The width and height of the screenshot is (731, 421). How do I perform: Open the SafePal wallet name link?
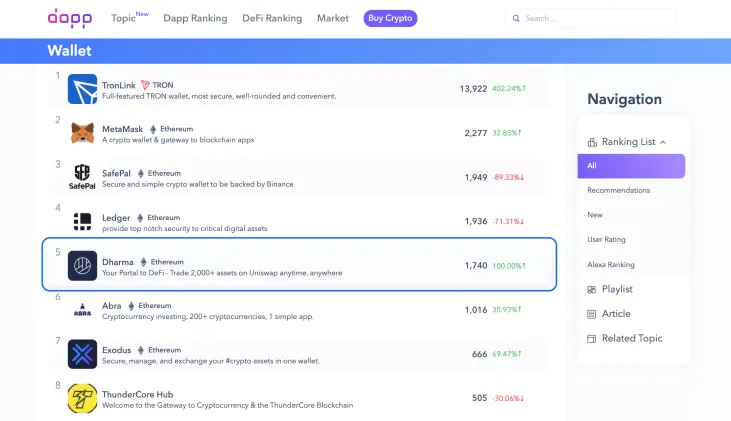[116, 173]
